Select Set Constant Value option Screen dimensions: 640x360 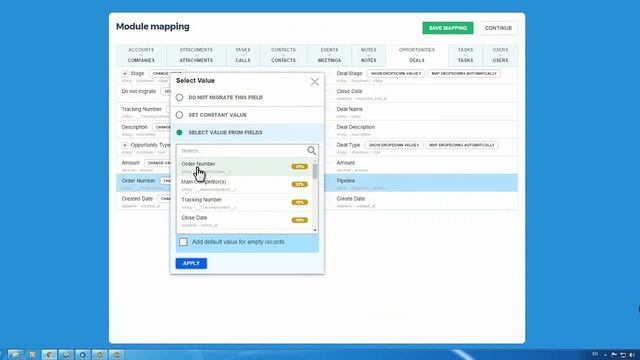coord(179,115)
